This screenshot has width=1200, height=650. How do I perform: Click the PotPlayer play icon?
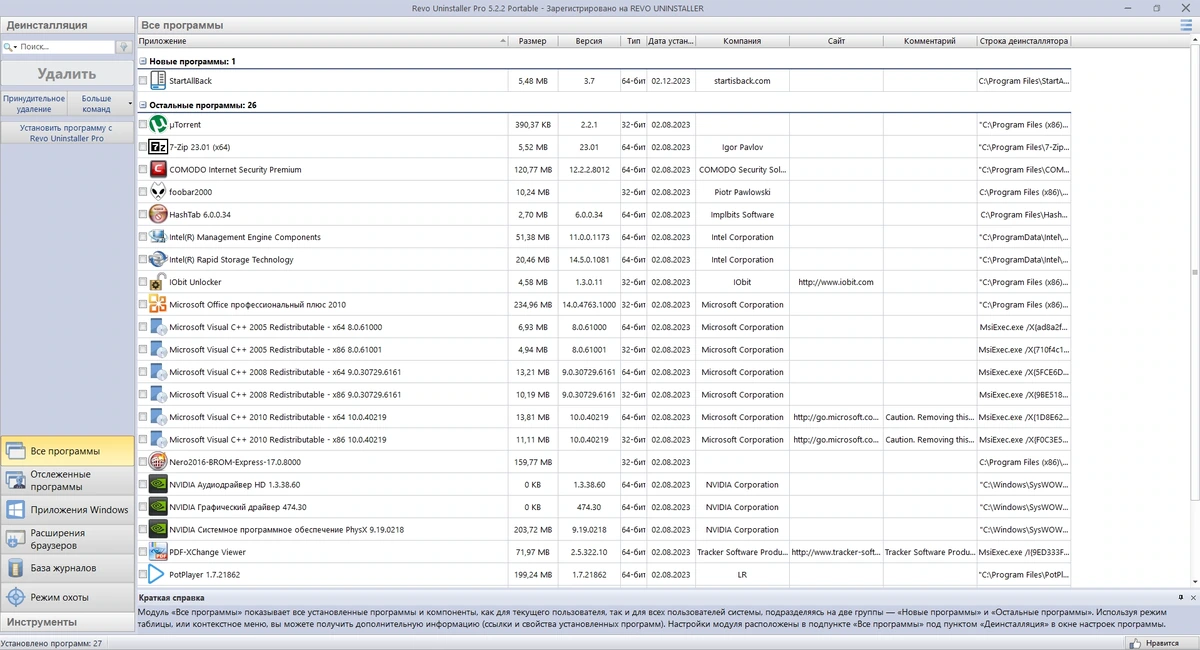pos(157,575)
